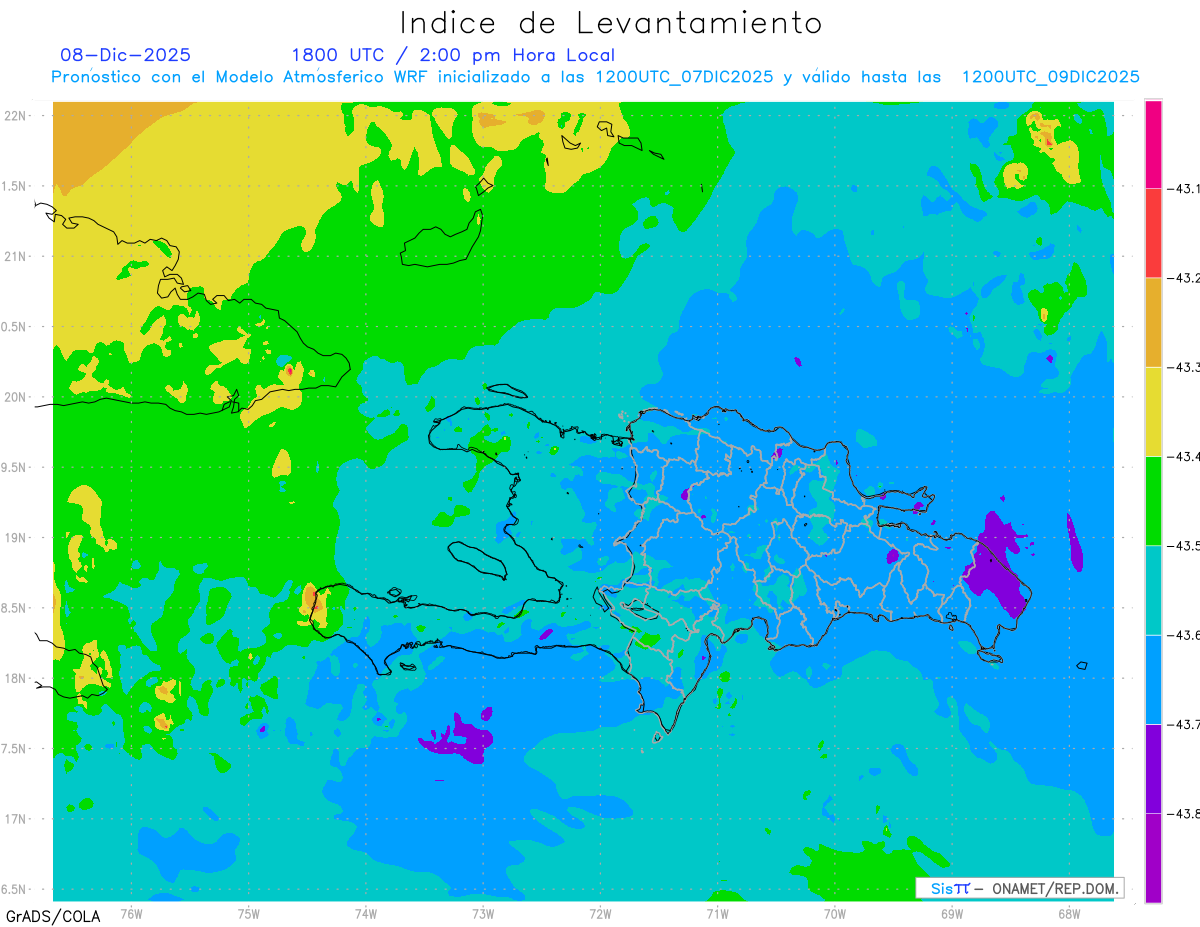Image resolution: width=1200 pixels, height=927 pixels.
Task: Click the '-43.3' colorbar value
Action: [x=1183, y=367]
